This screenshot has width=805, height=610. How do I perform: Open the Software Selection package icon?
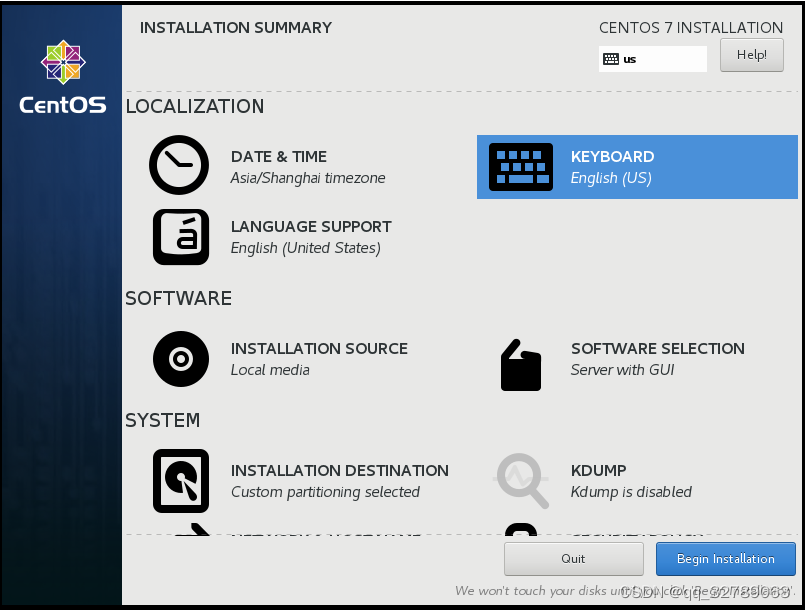click(x=521, y=365)
